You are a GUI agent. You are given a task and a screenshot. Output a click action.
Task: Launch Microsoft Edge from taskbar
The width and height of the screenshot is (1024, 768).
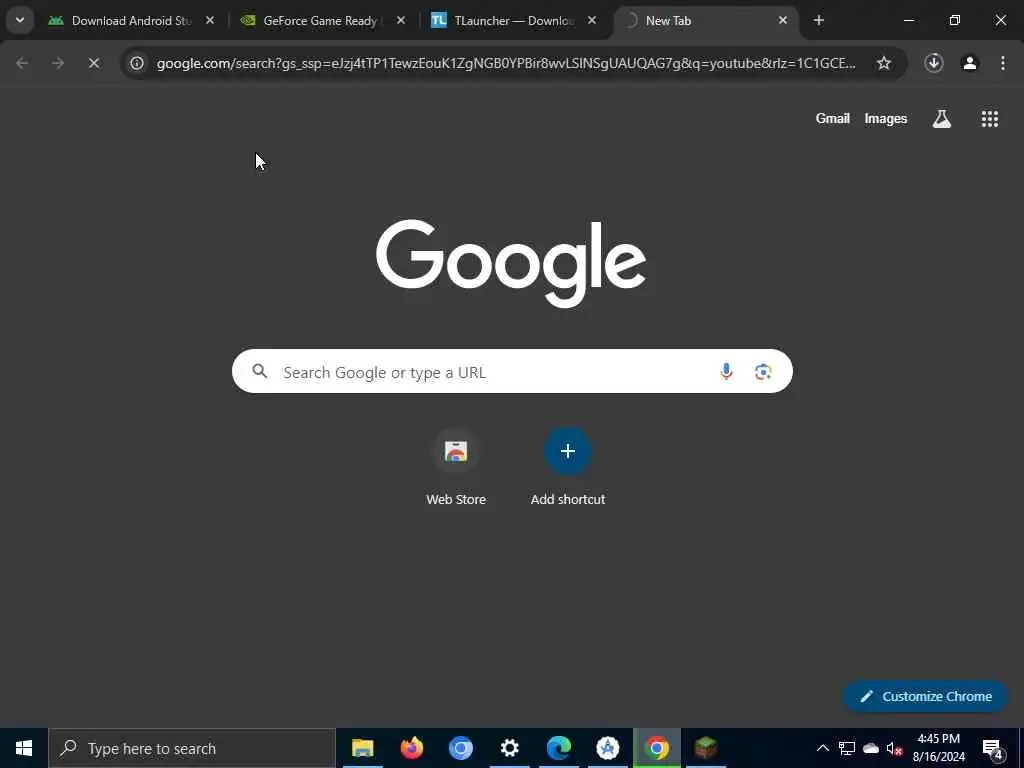[558, 748]
